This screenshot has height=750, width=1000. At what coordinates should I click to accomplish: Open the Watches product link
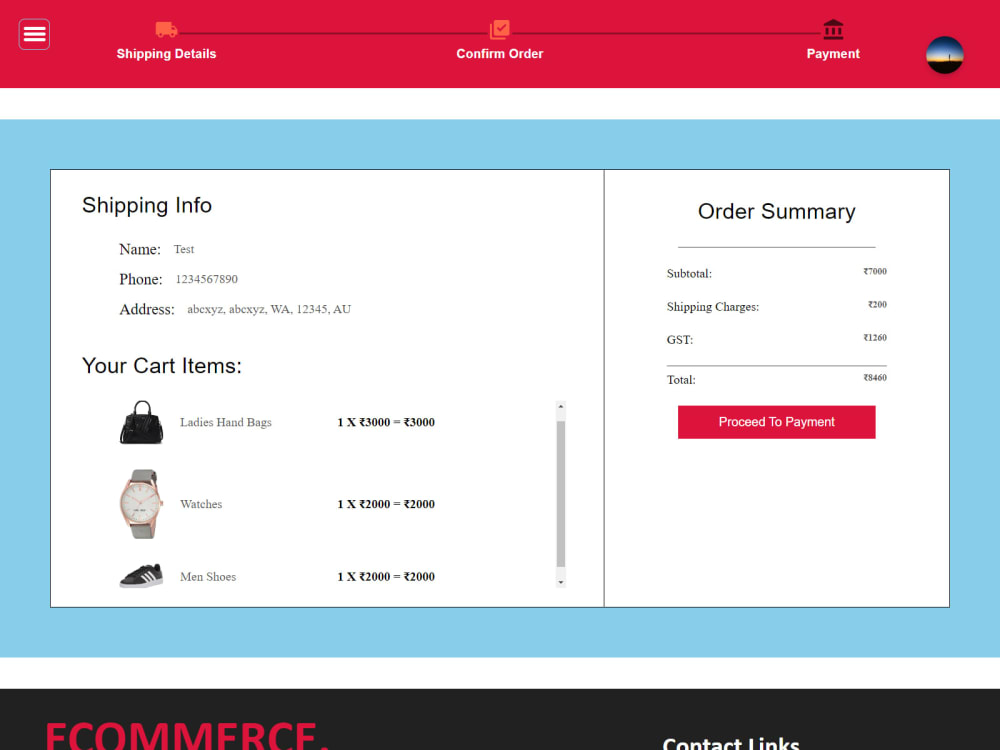pyautogui.click(x=201, y=504)
